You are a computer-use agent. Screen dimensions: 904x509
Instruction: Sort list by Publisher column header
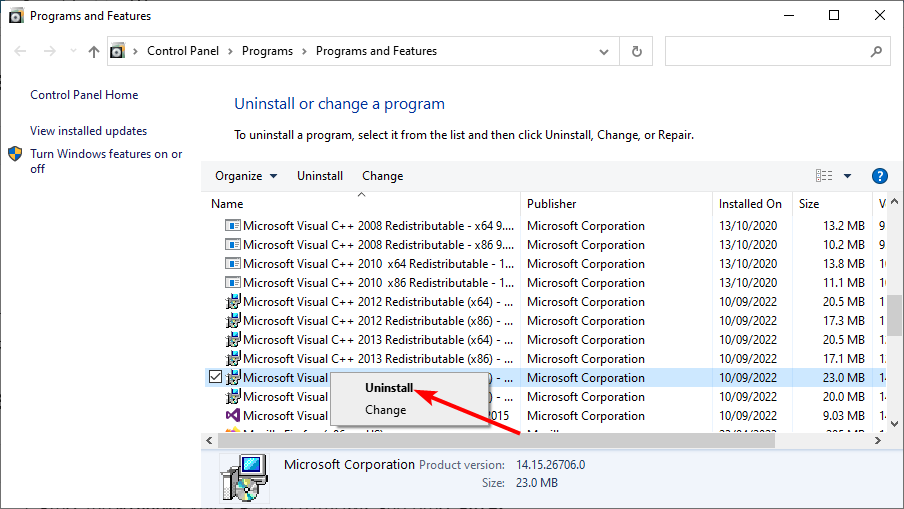point(551,203)
